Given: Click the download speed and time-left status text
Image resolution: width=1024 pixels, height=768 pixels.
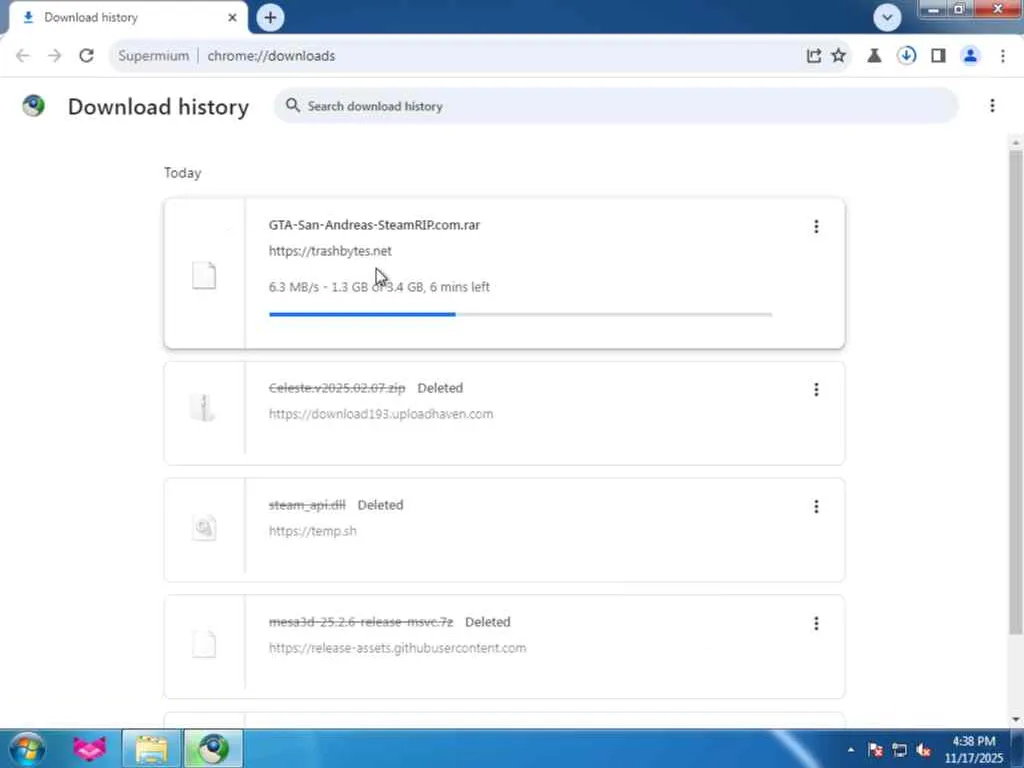Looking at the screenshot, I should click(379, 287).
